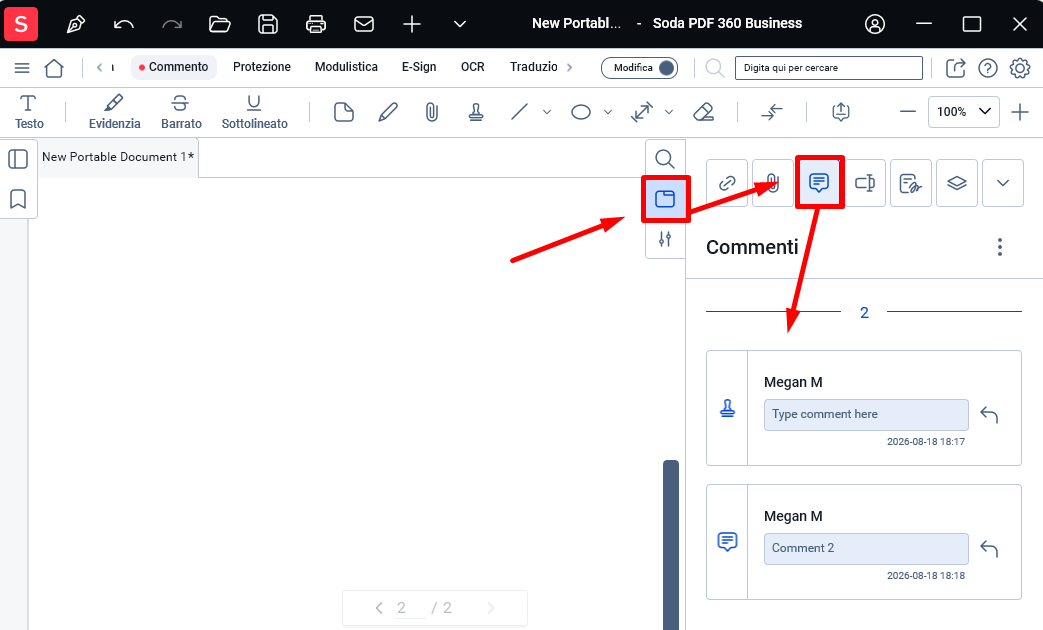Select the Barrato strikethrough tool

pos(181,112)
